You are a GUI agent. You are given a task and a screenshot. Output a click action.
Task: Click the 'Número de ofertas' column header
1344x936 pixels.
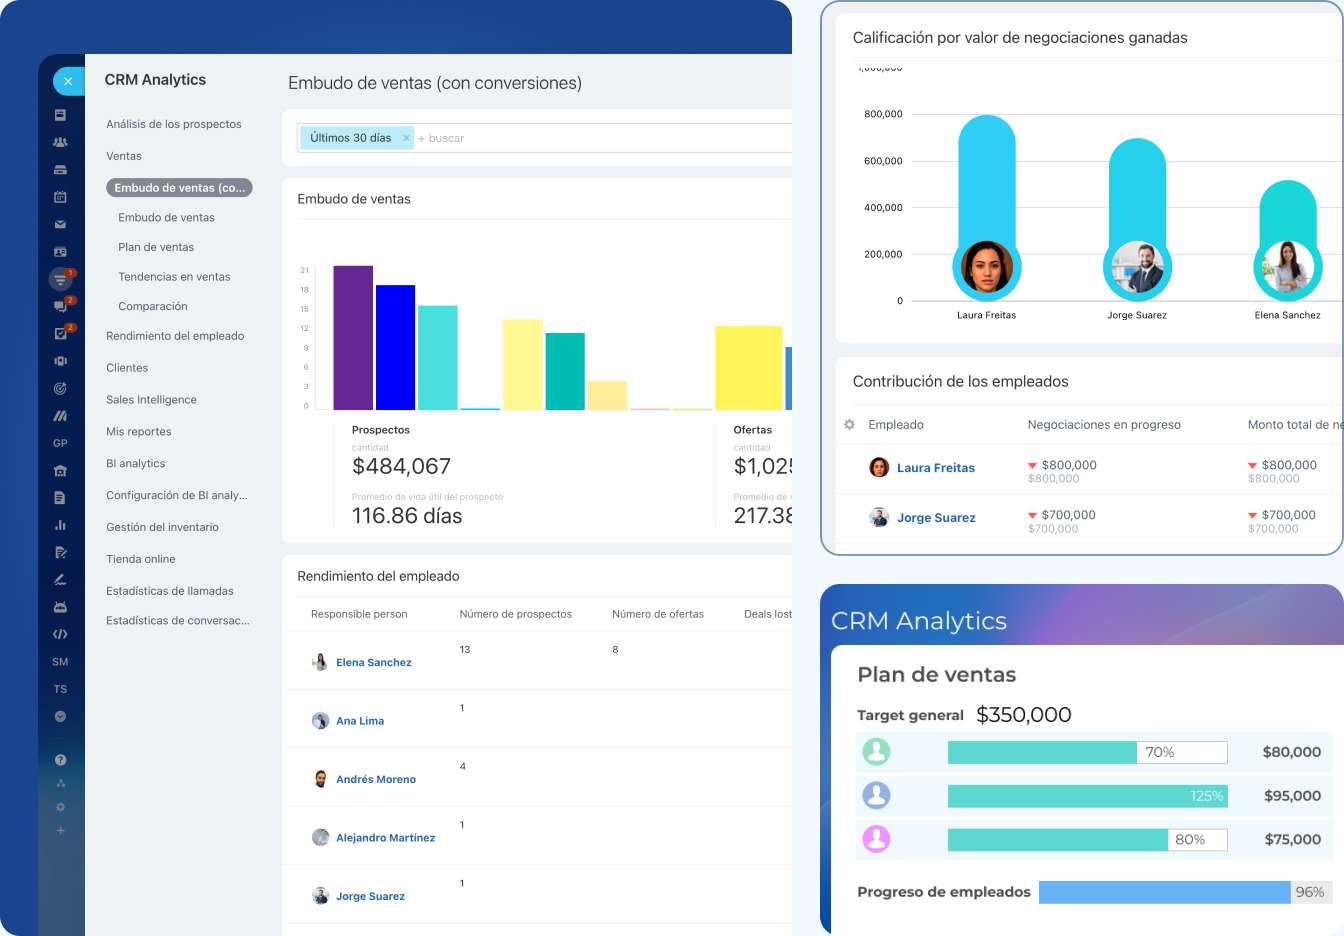click(x=658, y=614)
